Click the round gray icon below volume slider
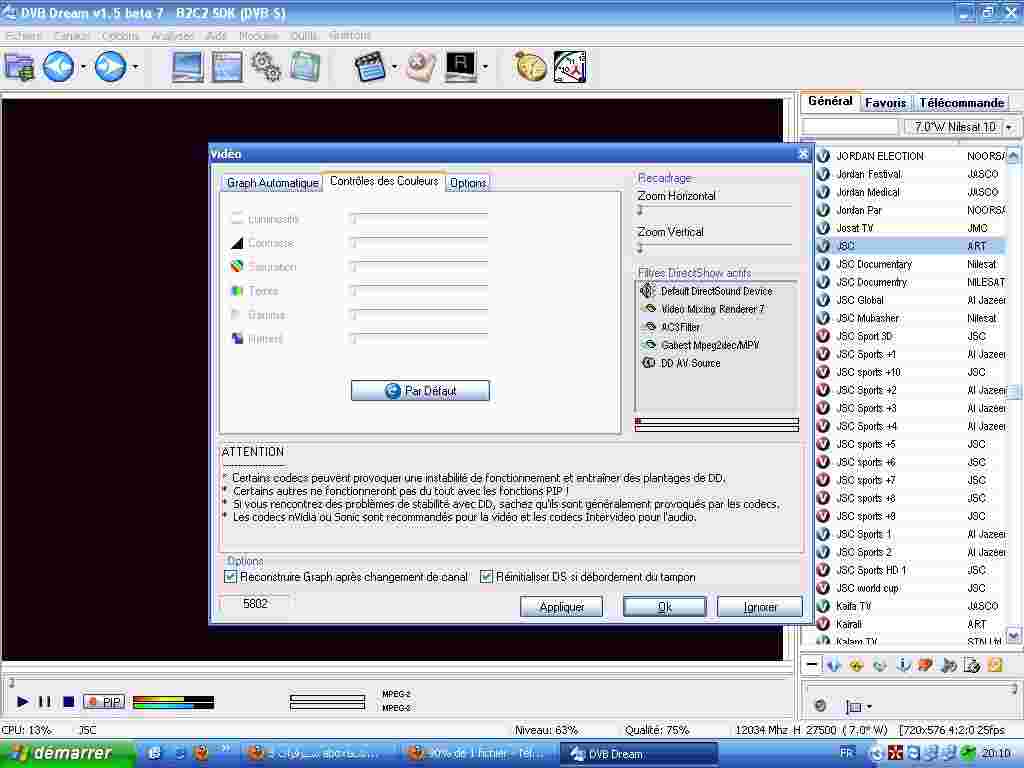The image size is (1024, 768). click(x=820, y=705)
